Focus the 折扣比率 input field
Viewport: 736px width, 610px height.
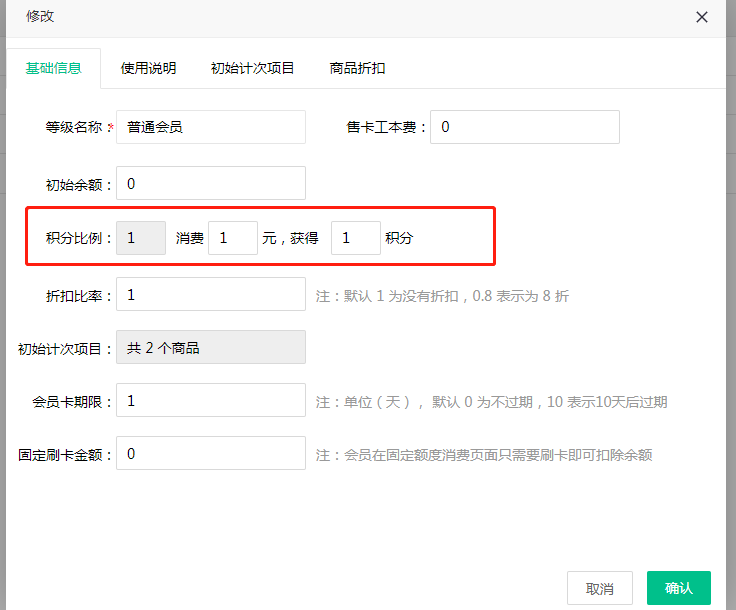coord(210,295)
